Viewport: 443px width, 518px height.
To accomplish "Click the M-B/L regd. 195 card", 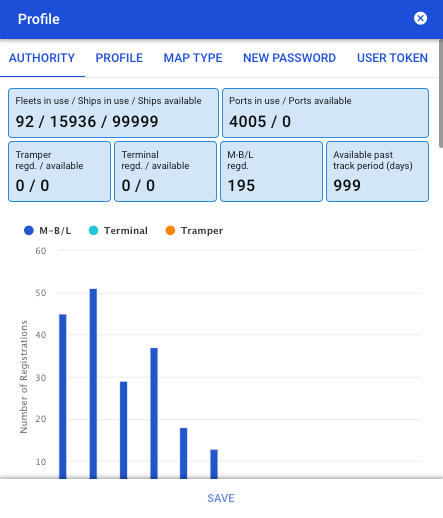I will (x=271, y=172).
